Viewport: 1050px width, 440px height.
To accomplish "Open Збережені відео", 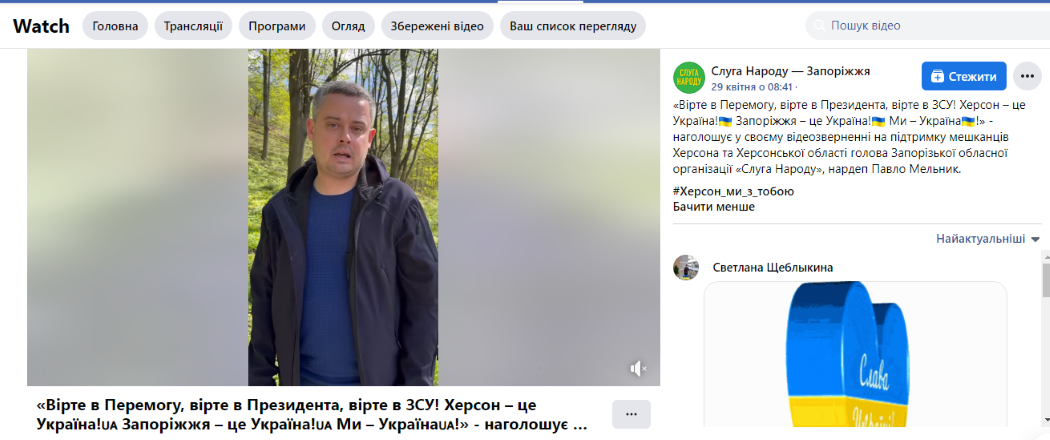I will (437, 26).
